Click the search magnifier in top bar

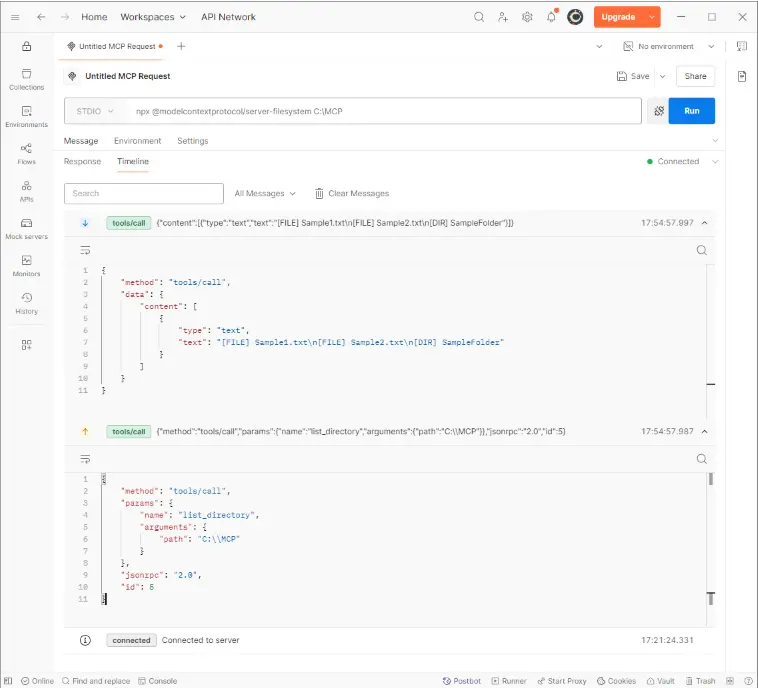(479, 17)
